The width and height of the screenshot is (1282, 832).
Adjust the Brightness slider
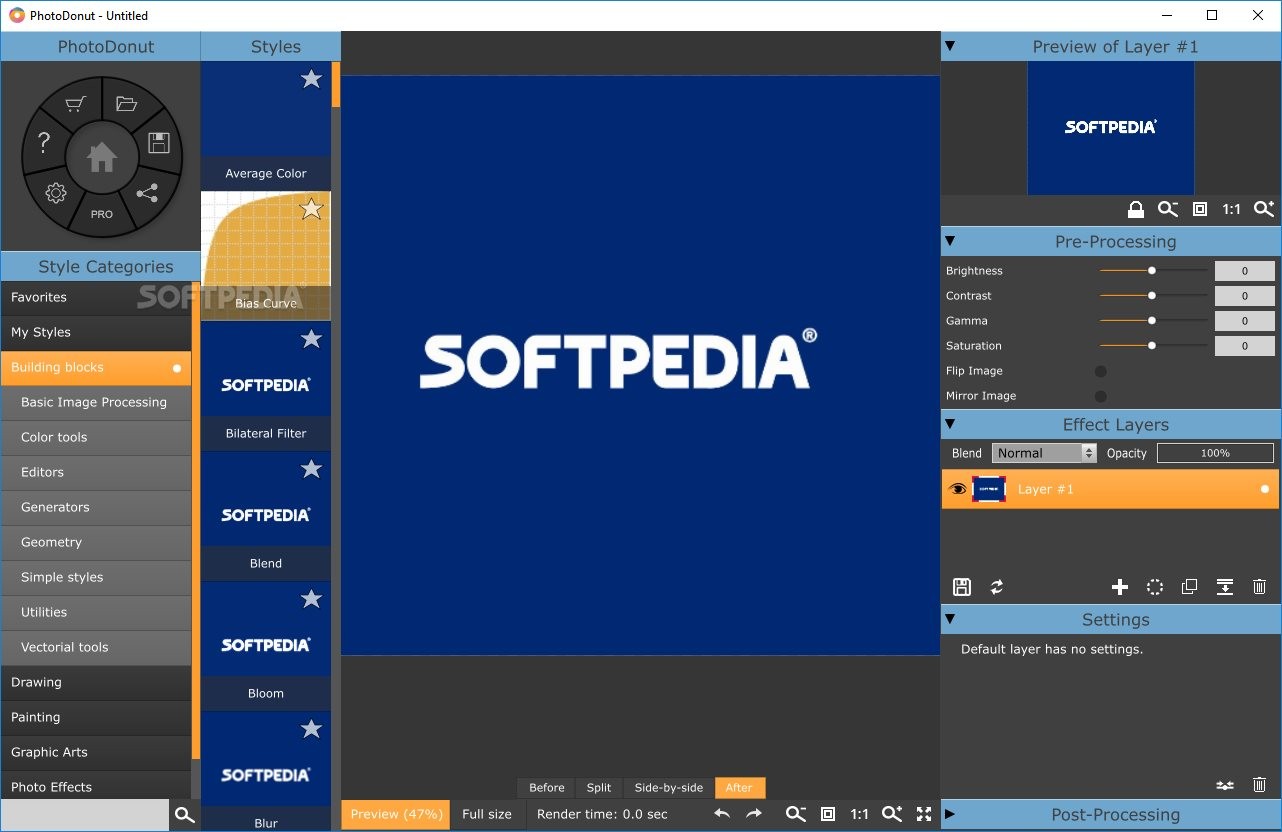click(1152, 271)
